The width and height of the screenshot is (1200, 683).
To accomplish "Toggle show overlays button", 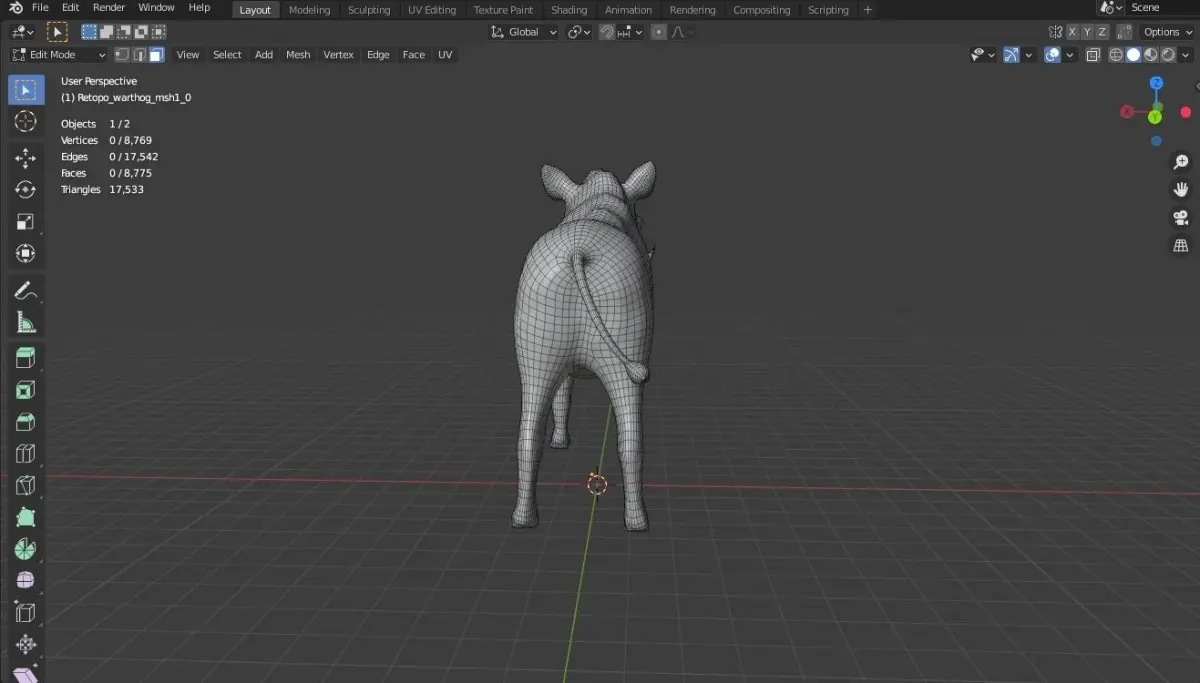I will point(1052,55).
